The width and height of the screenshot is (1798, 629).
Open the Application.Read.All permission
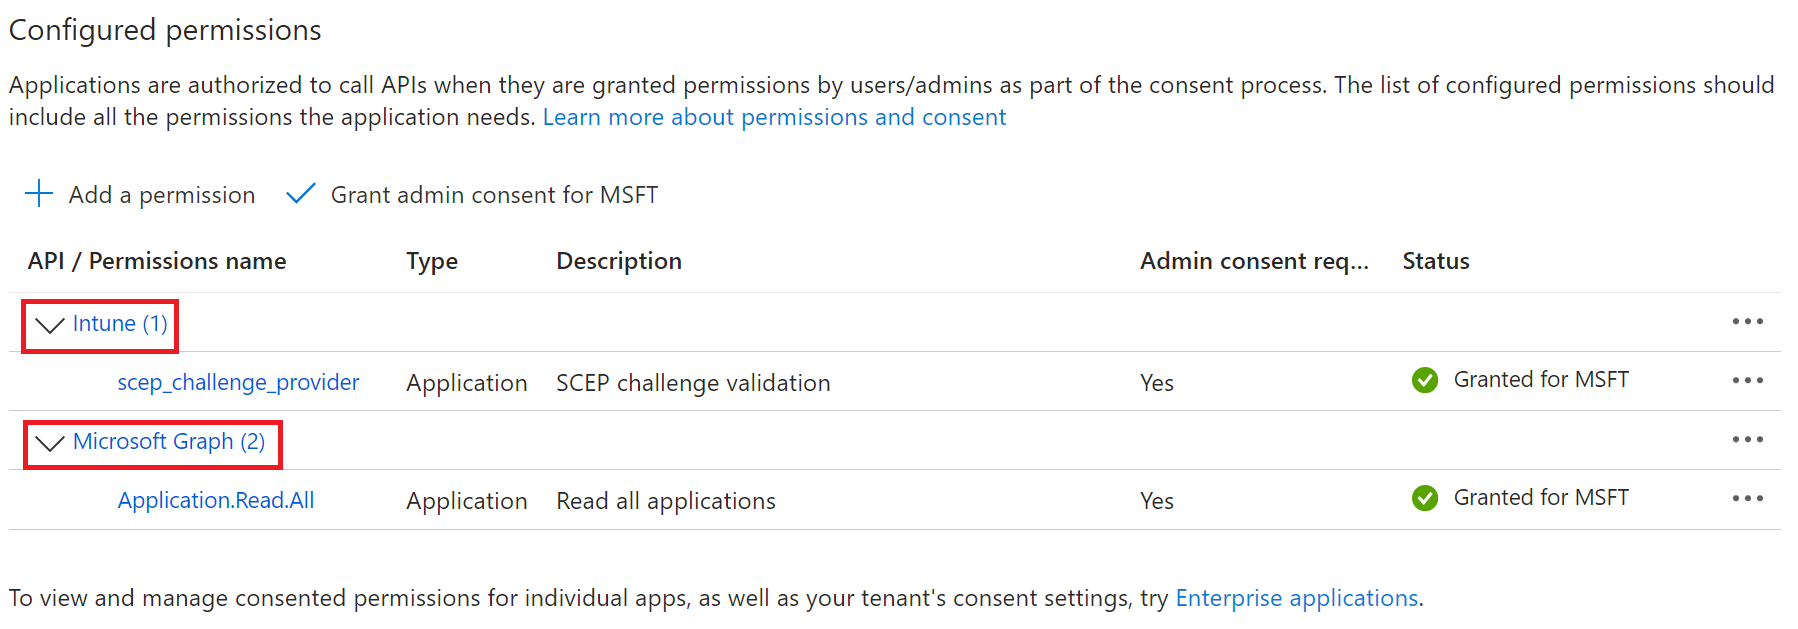coord(216,501)
